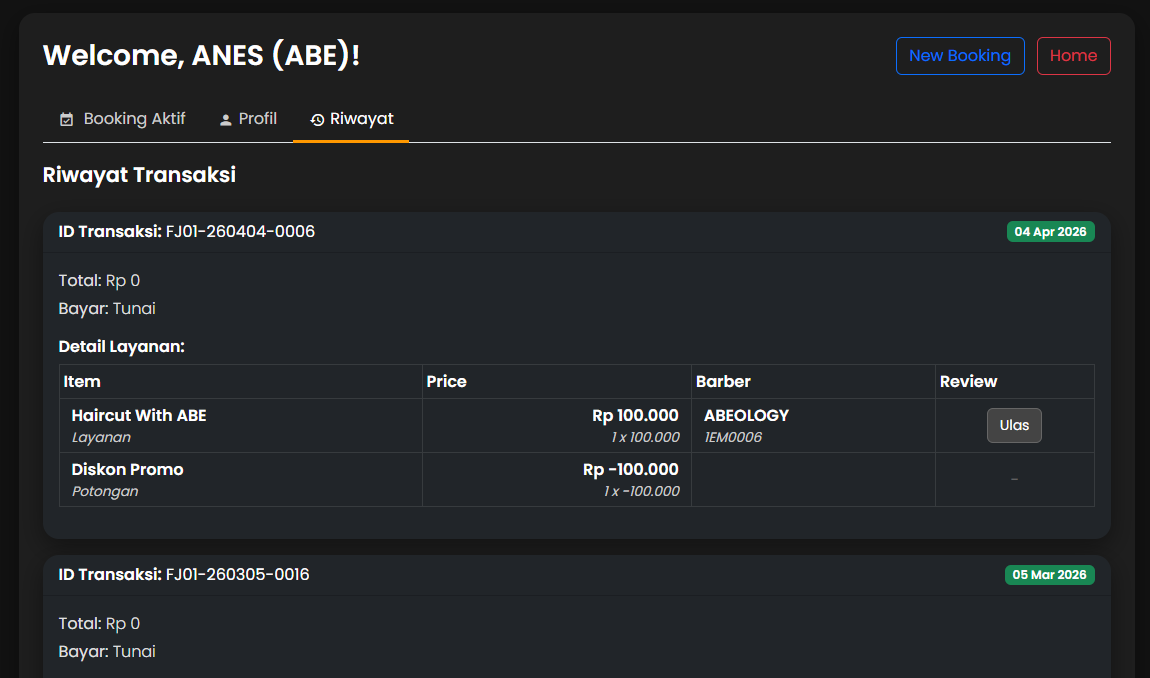The height and width of the screenshot is (678, 1150).
Task: Go to Home page
Action: tap(1074, 56)
